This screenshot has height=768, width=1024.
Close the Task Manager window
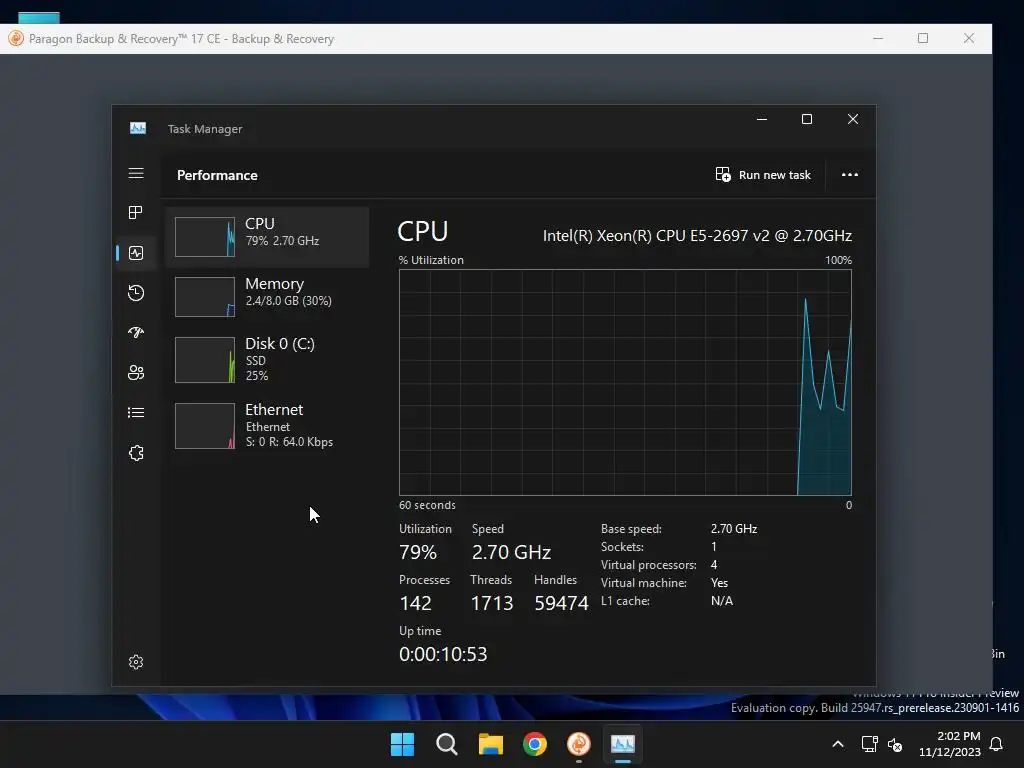[x=853, y=120]
